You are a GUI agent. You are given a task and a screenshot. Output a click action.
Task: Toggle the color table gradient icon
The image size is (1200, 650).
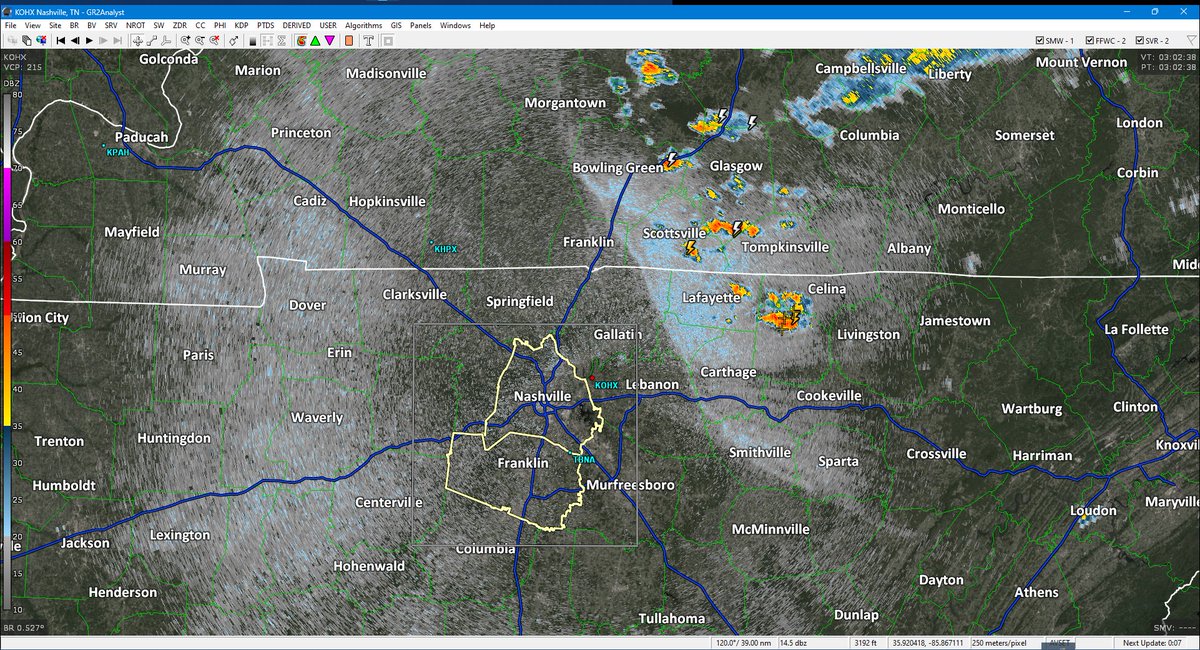coord(253,40)
